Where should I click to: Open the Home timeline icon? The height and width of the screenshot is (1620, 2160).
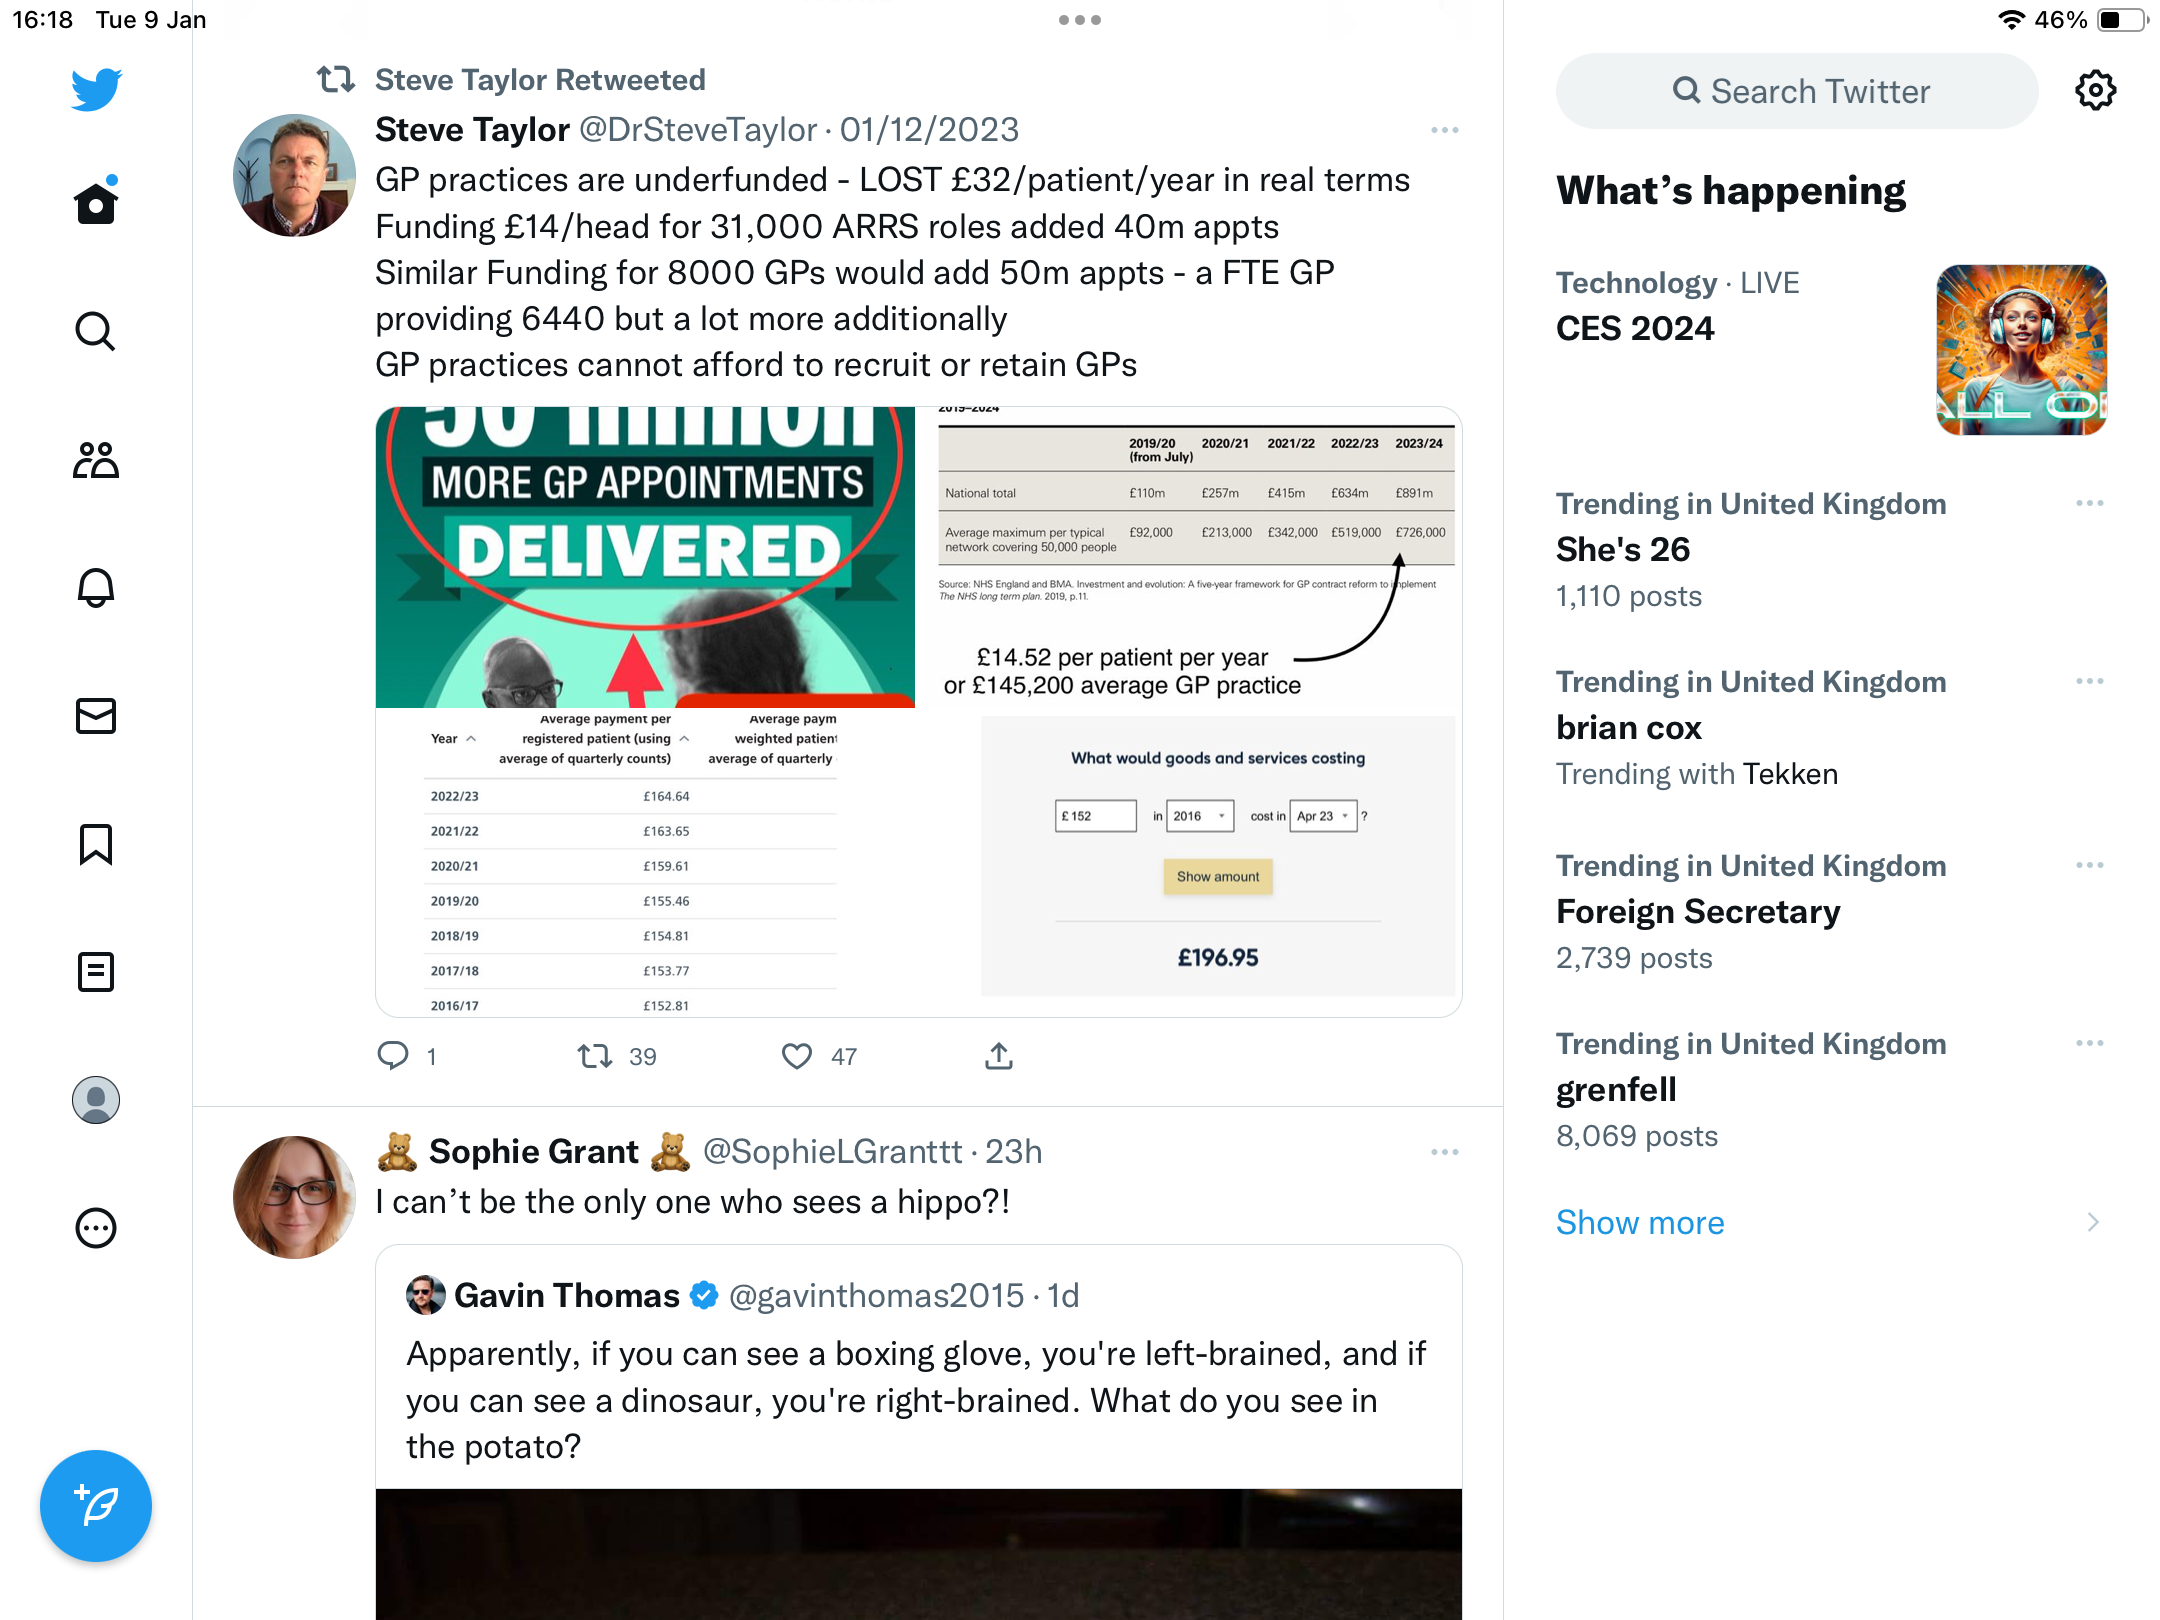point(96,202)
